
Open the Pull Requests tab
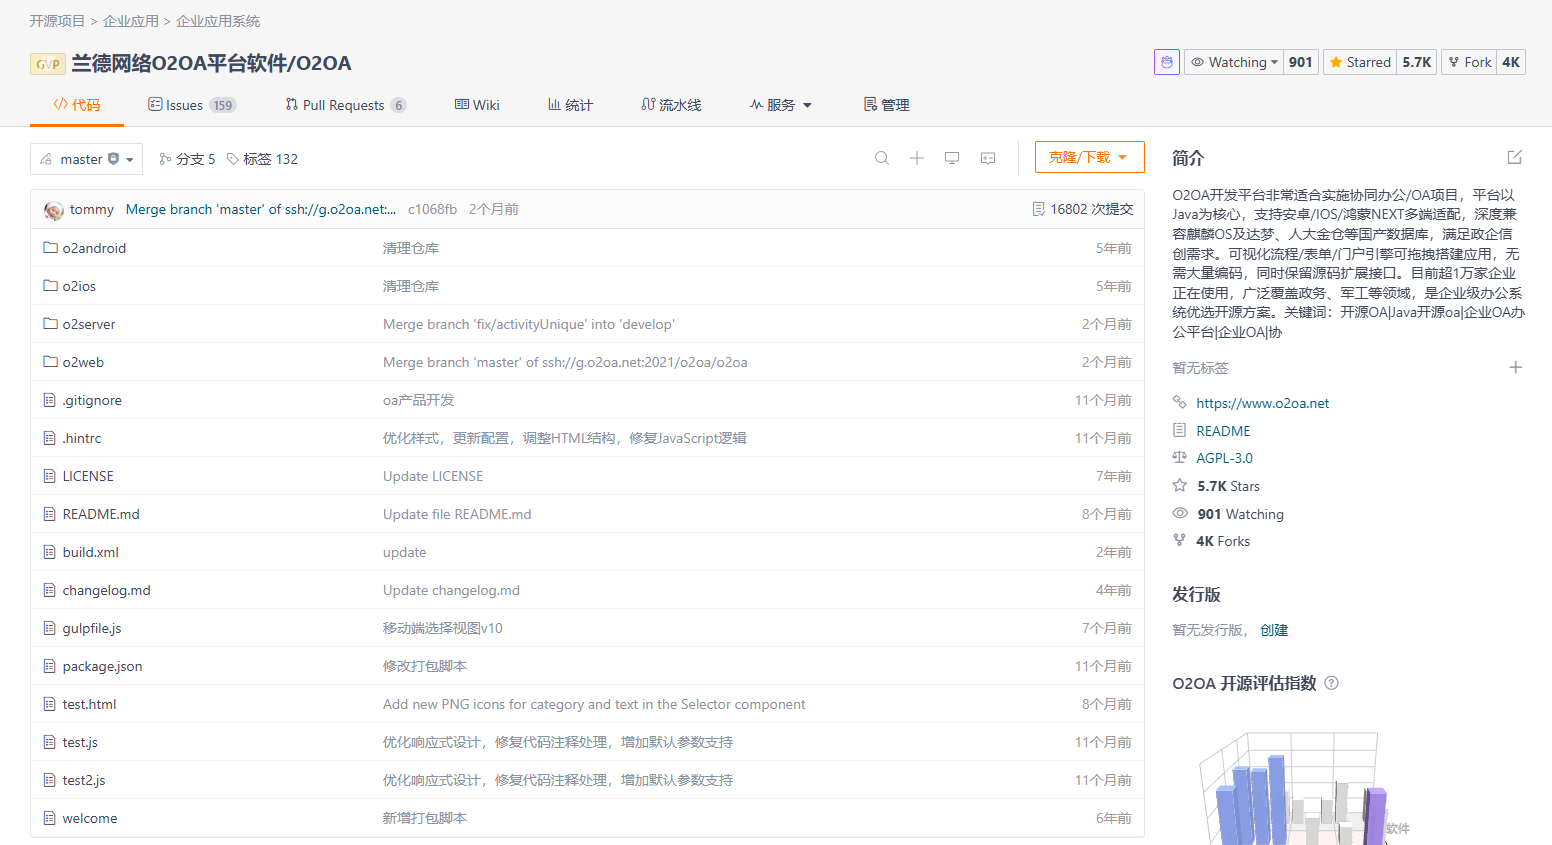coord(343,105)
